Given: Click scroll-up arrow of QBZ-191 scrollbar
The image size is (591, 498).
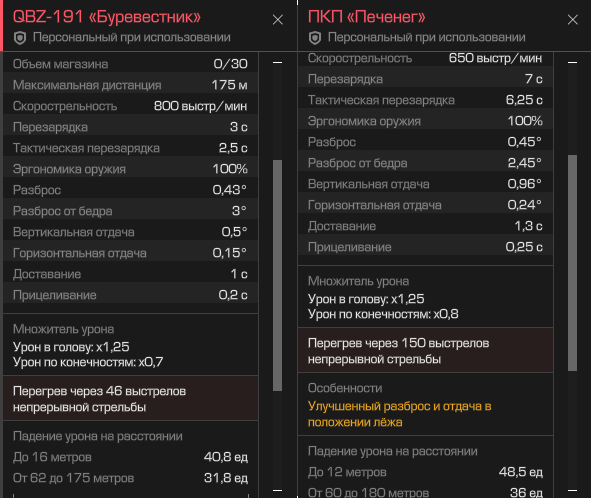Looking at the screenshot, I should 277,62.
